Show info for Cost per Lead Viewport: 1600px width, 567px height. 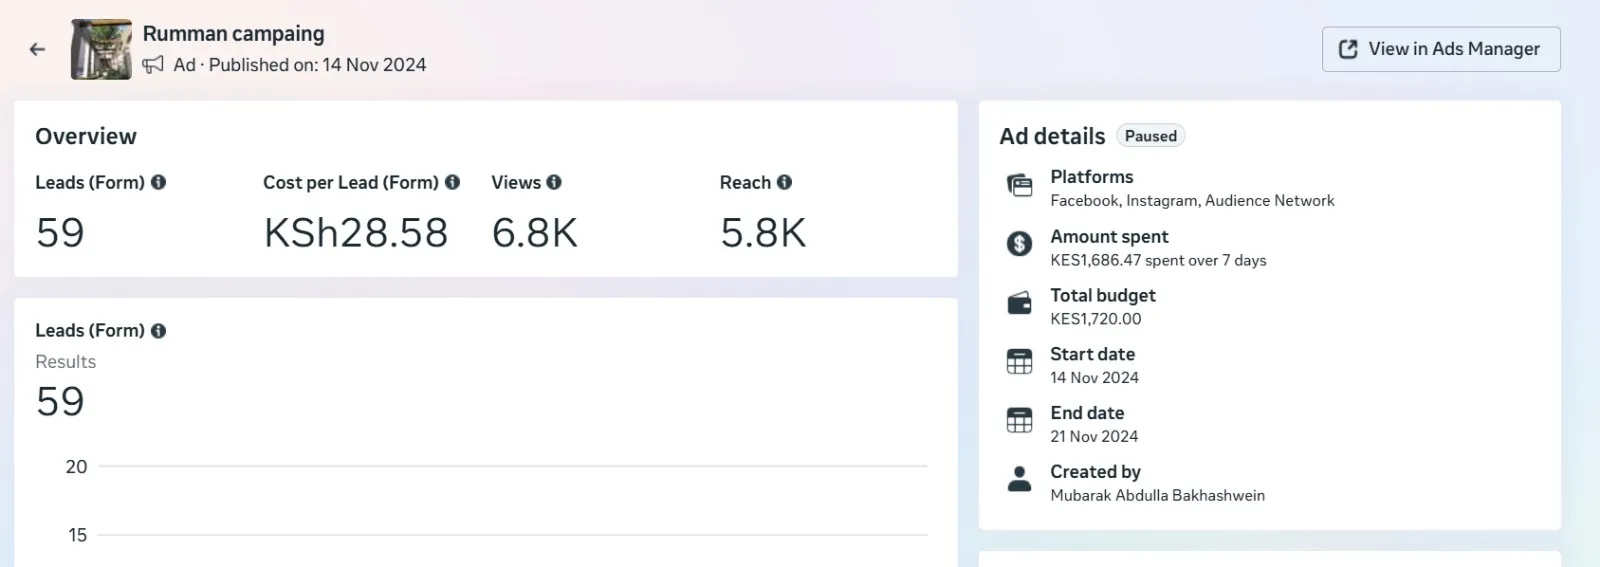(x=452, y=182)
